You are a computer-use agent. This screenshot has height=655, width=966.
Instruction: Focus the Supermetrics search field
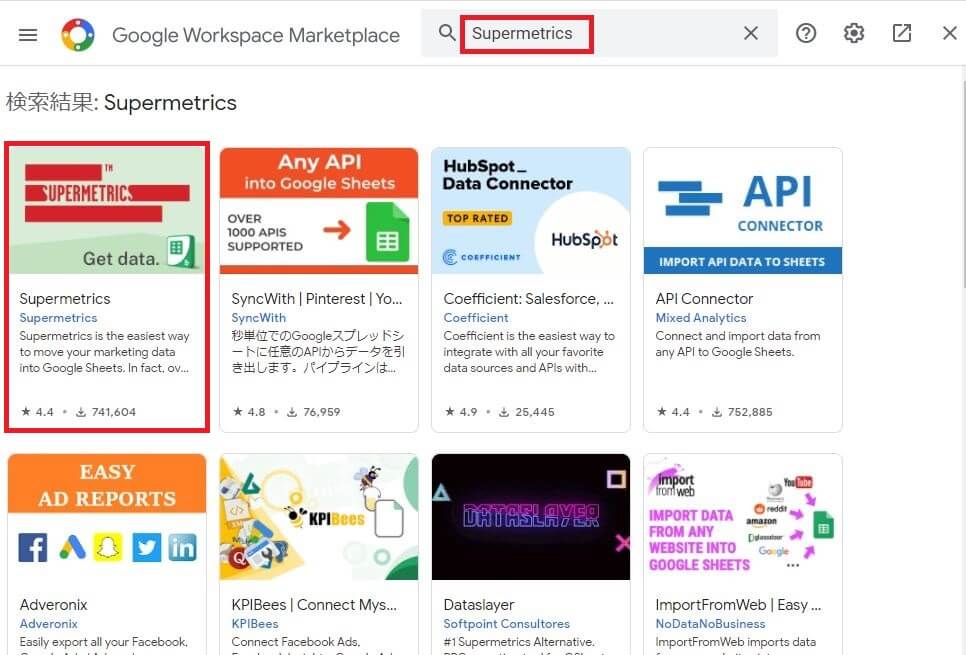601,33
